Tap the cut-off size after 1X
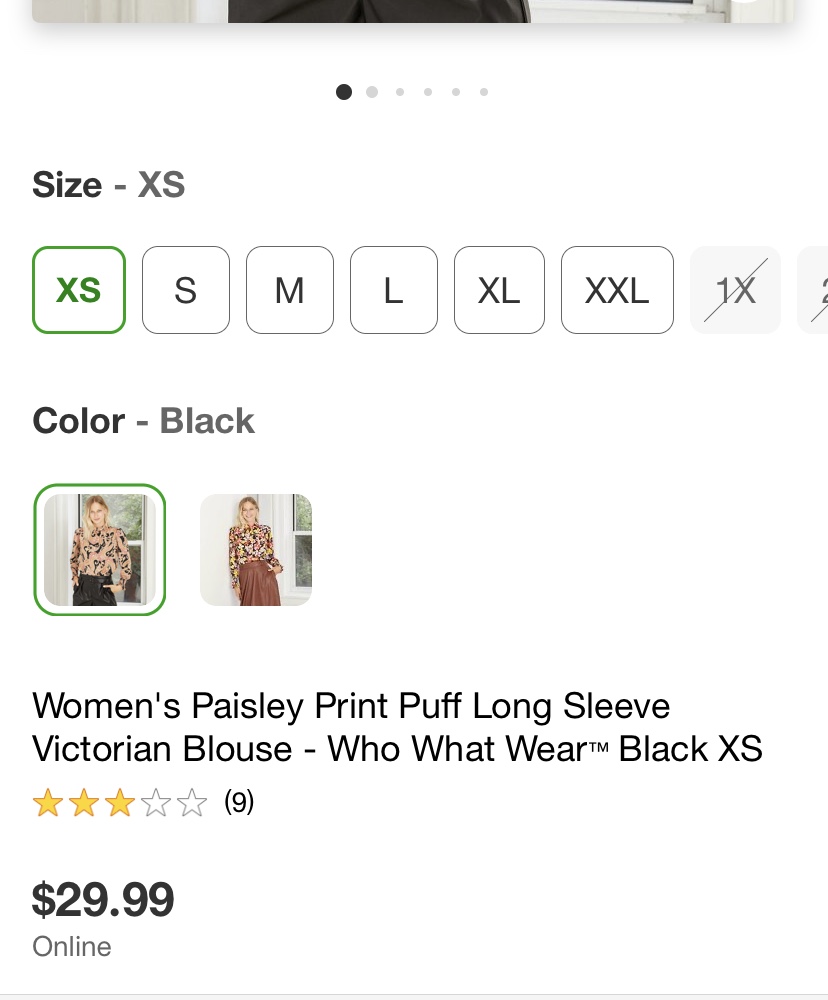Viewport: 828px width, 1000px height. click(x=815, y=290)
